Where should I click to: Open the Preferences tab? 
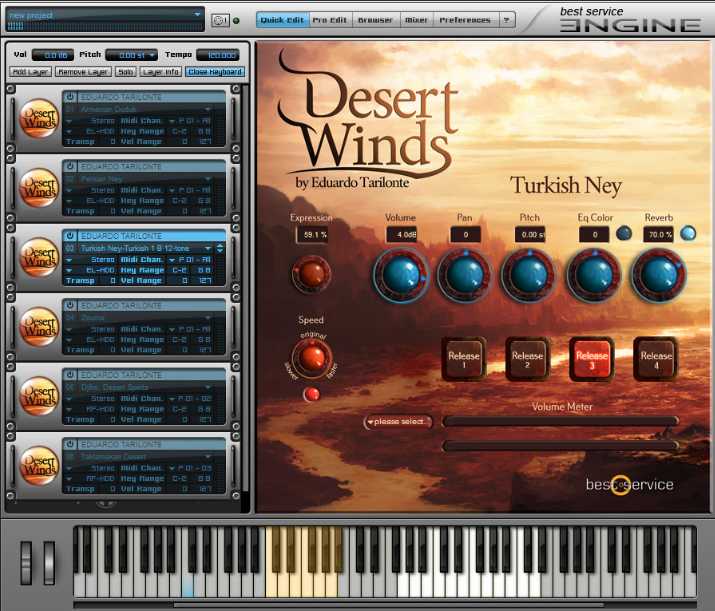465,20
